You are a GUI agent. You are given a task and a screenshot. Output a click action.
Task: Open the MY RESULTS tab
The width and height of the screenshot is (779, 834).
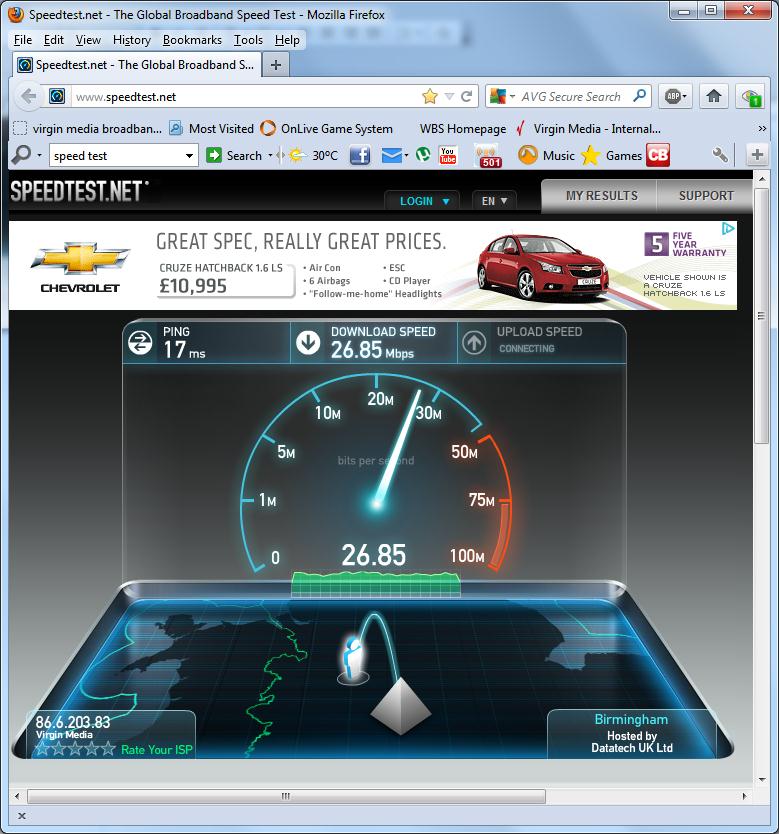[601, 196]
